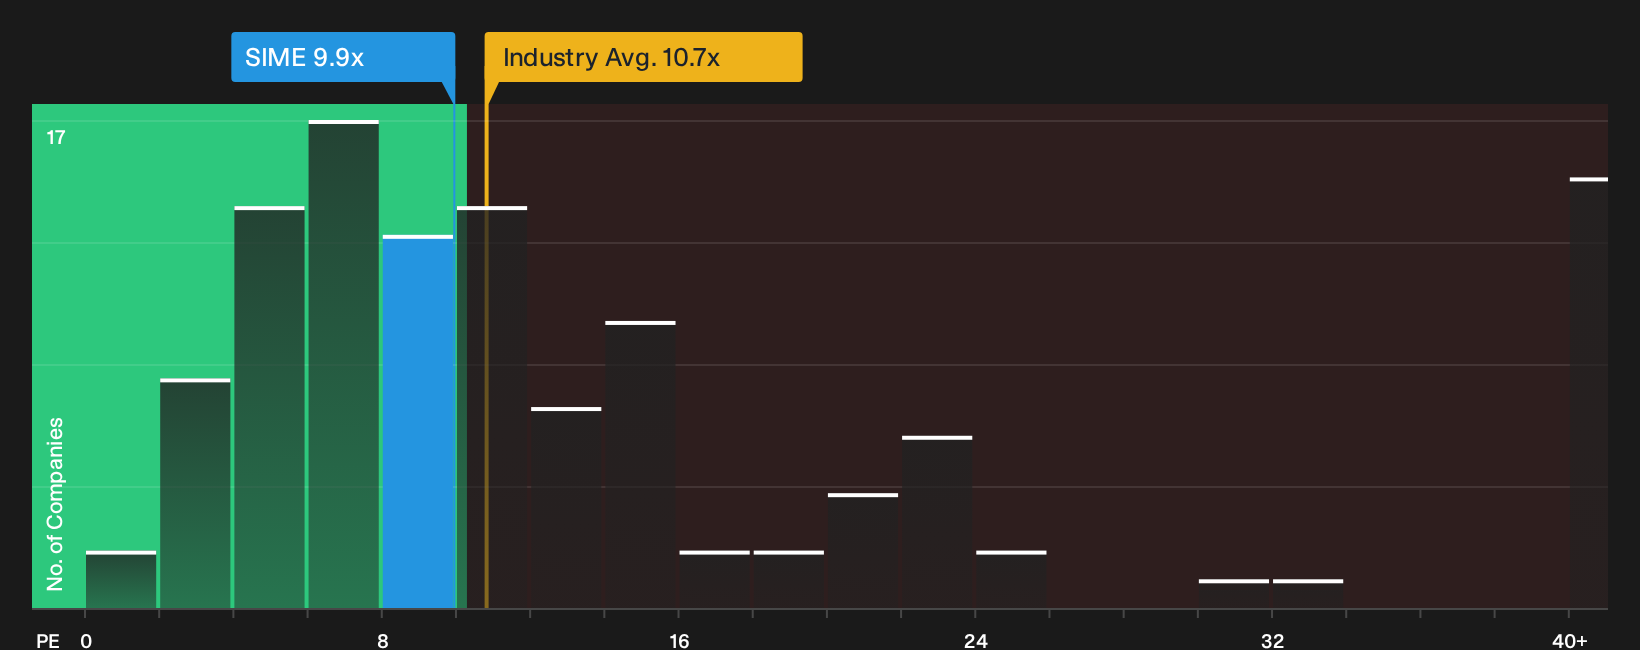Viewport: 1640px width, 650px height.
Task: Click the '16' x-axis tick label
Action: [679, 640]
